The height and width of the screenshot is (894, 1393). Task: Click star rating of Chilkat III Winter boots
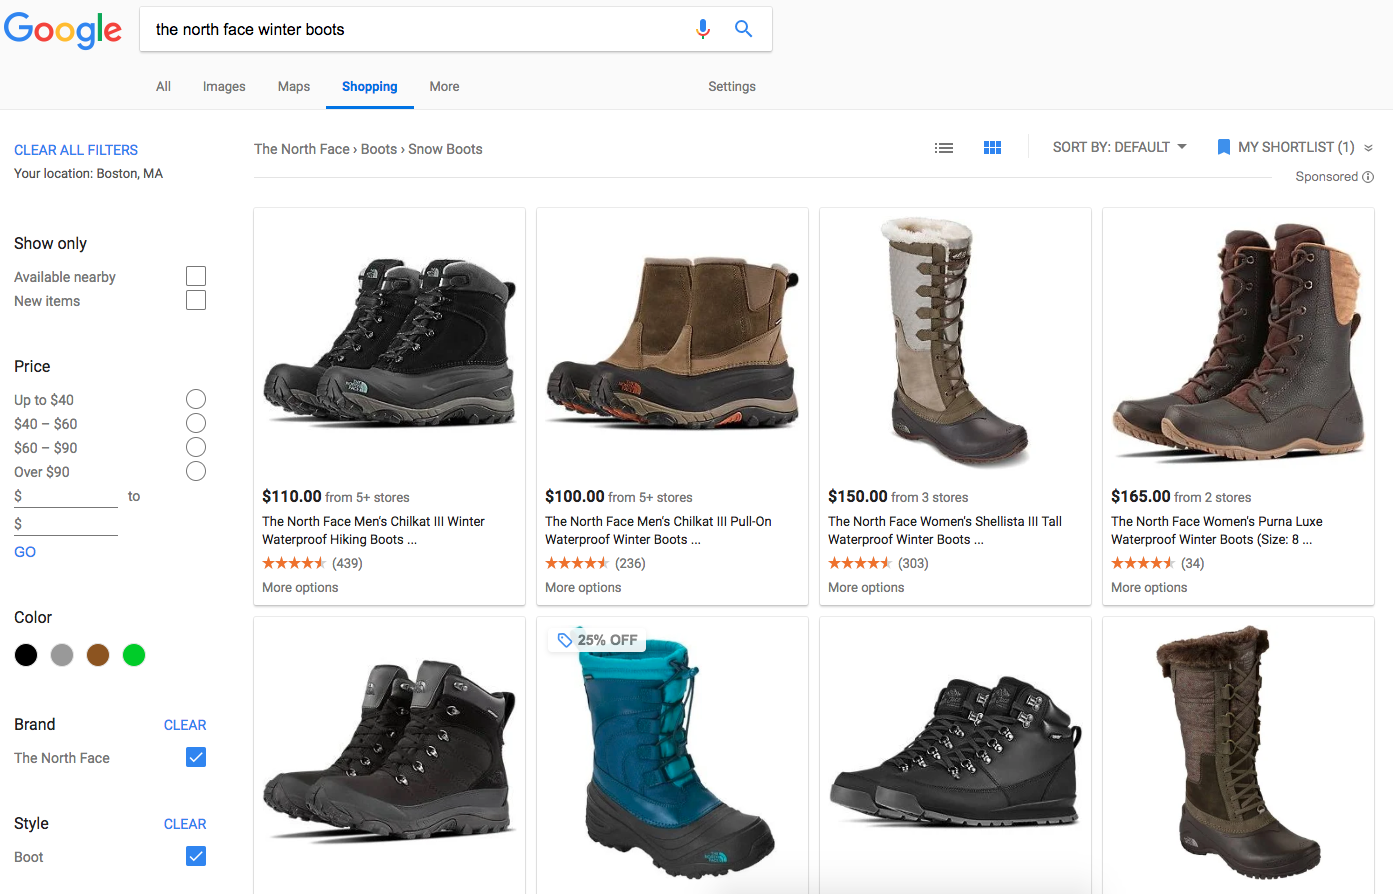coord(294,563)
